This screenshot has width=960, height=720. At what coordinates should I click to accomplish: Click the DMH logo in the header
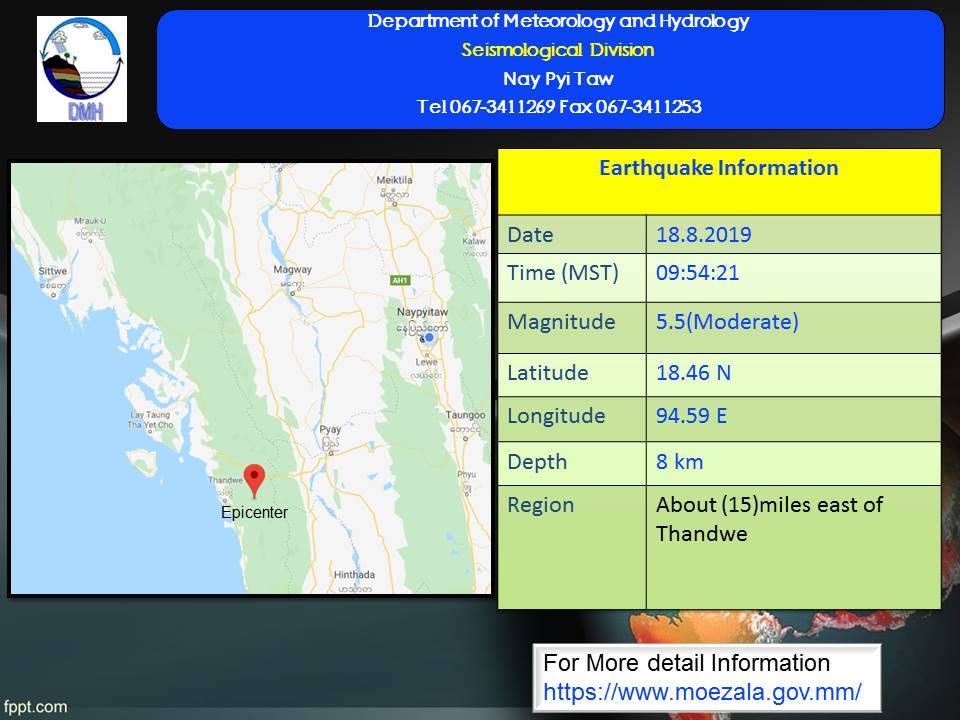82,69
